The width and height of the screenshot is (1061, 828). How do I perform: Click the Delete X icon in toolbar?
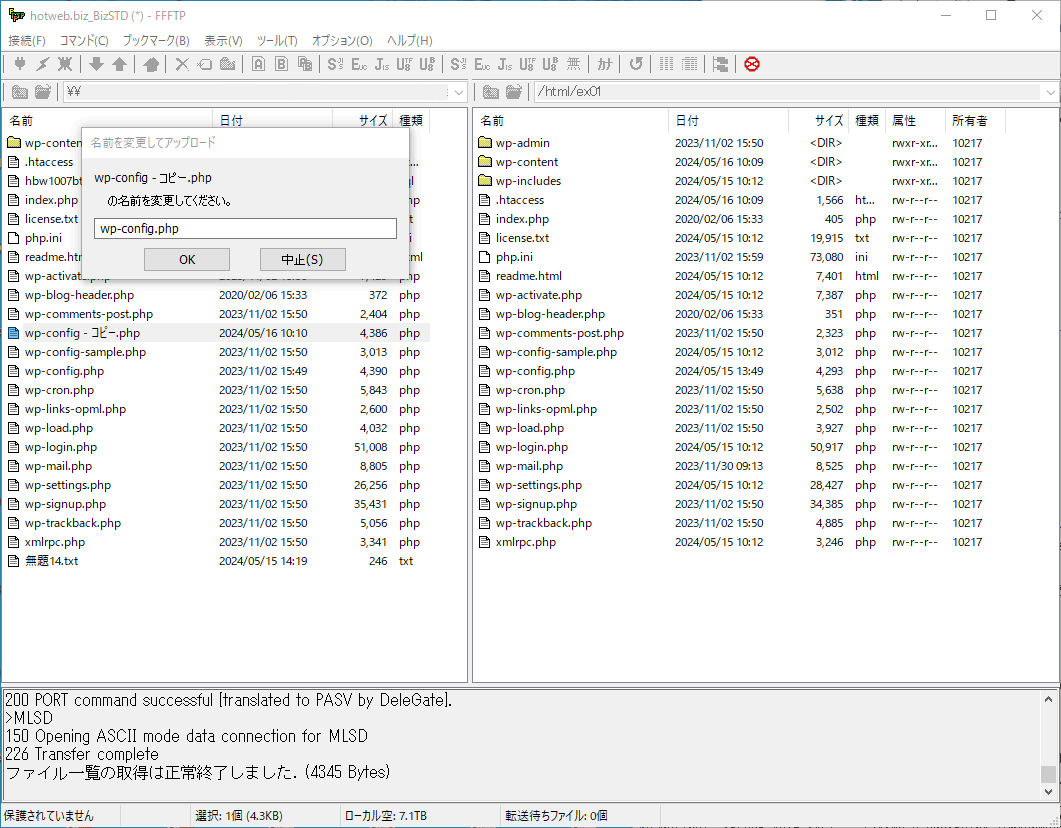[x=182, y=64]
